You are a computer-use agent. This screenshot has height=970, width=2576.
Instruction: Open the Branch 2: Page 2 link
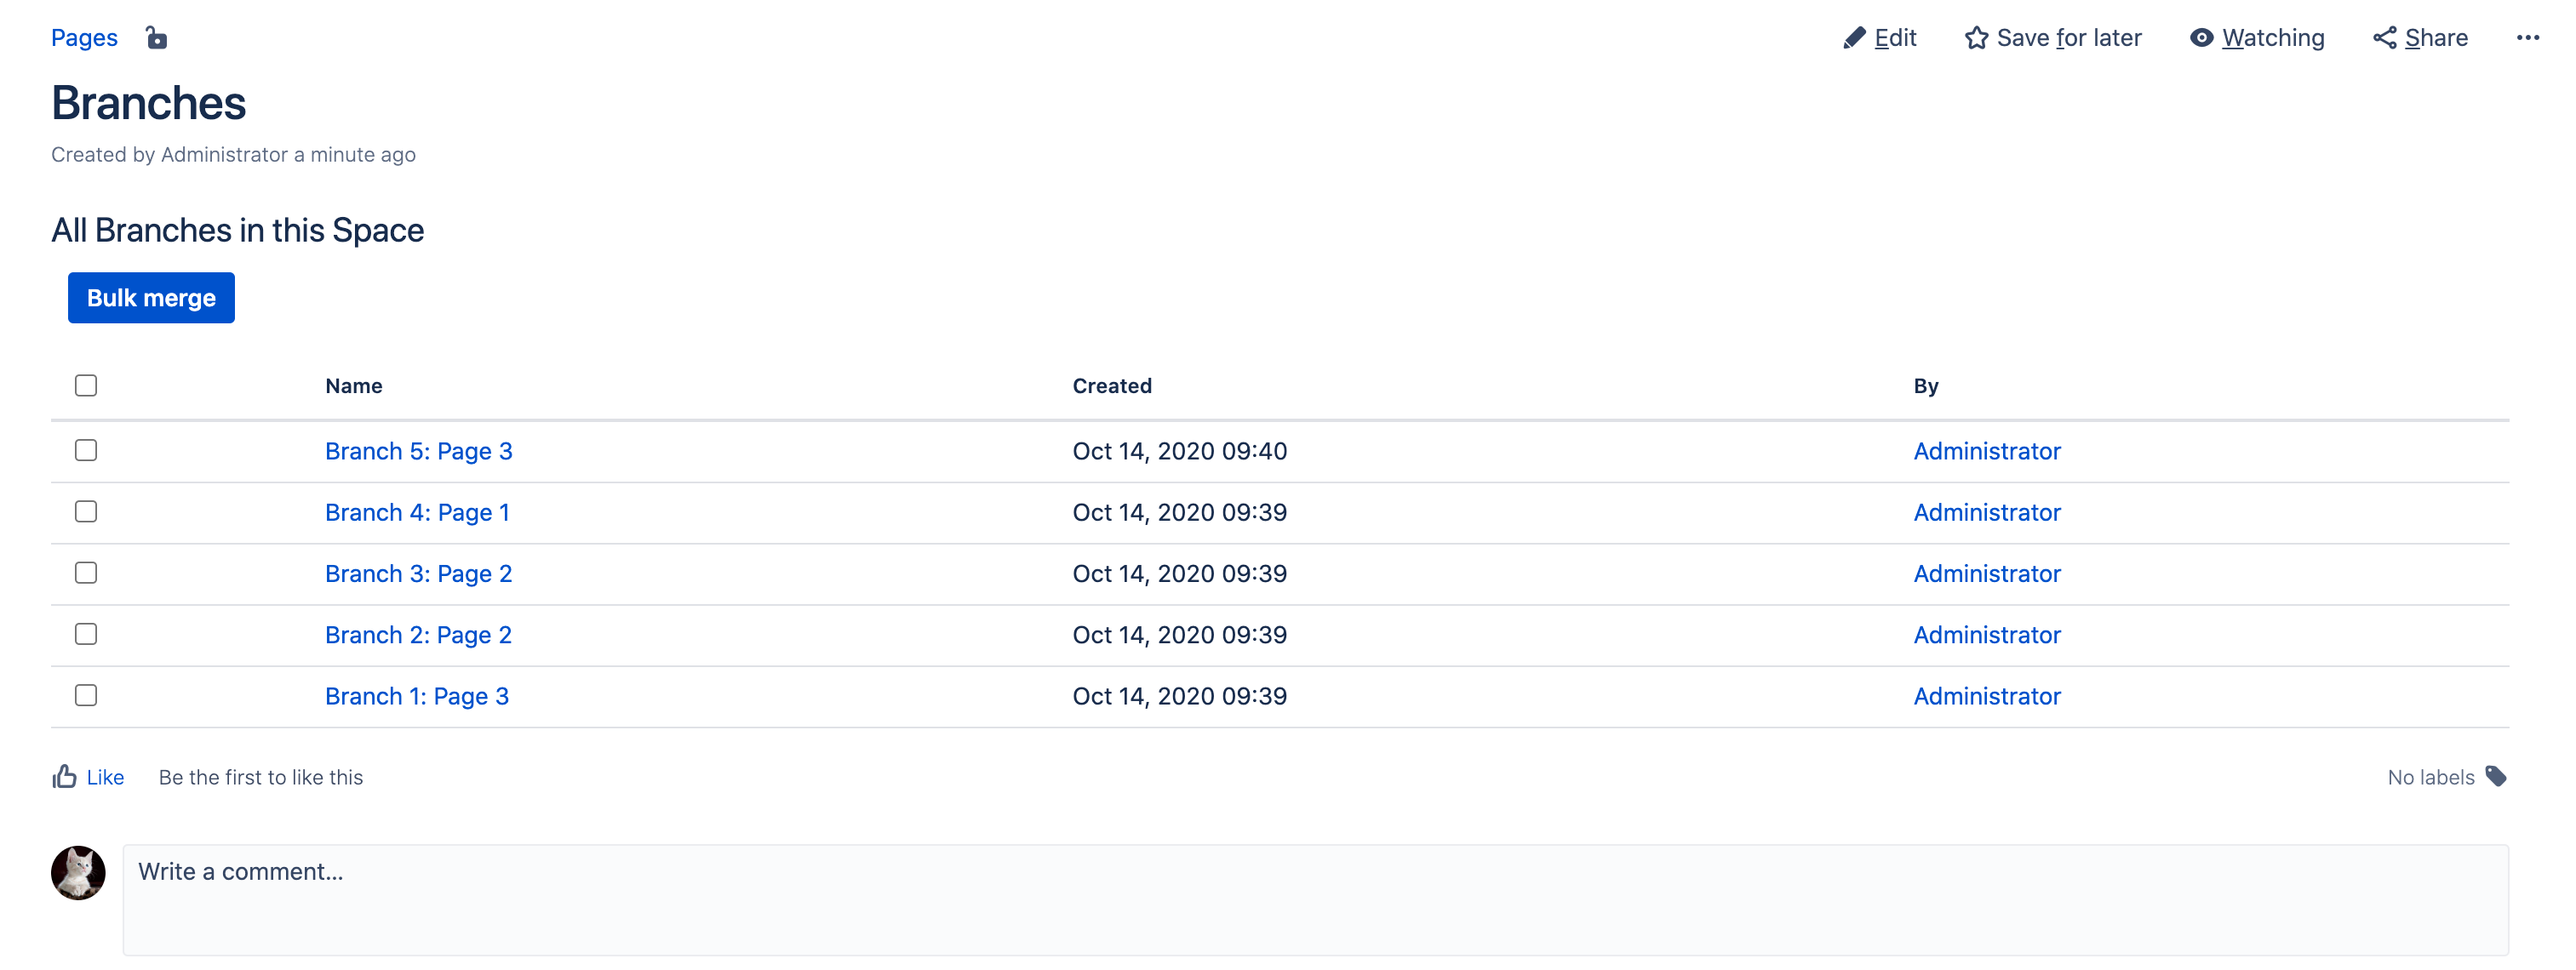point(418,635)
